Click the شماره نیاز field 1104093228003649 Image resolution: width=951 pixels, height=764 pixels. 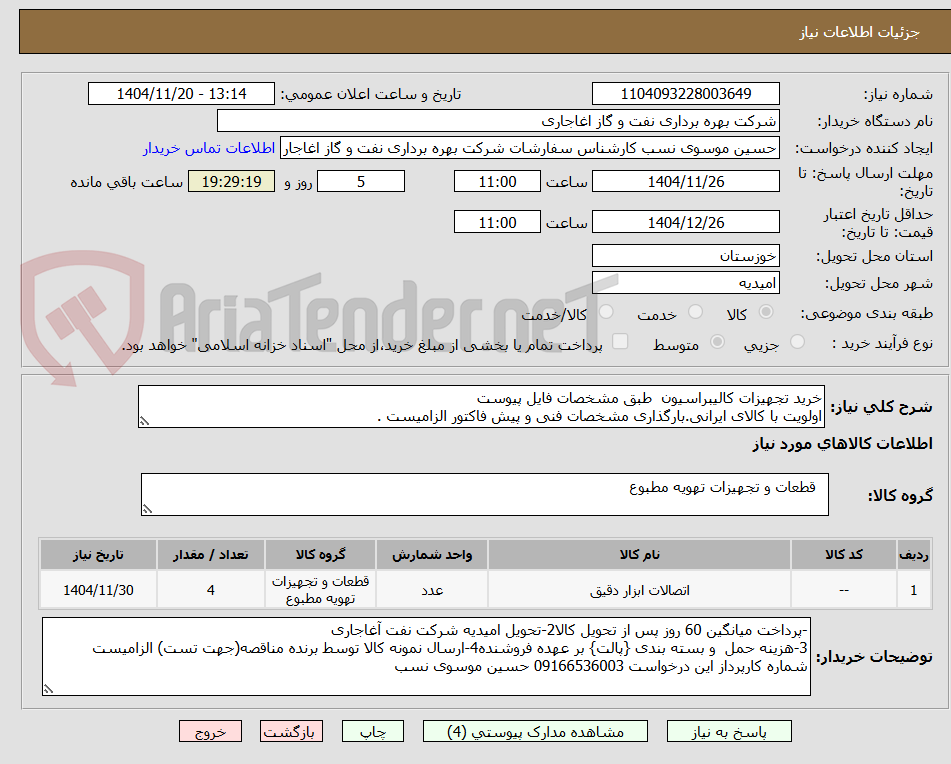(x=685, y=94)
